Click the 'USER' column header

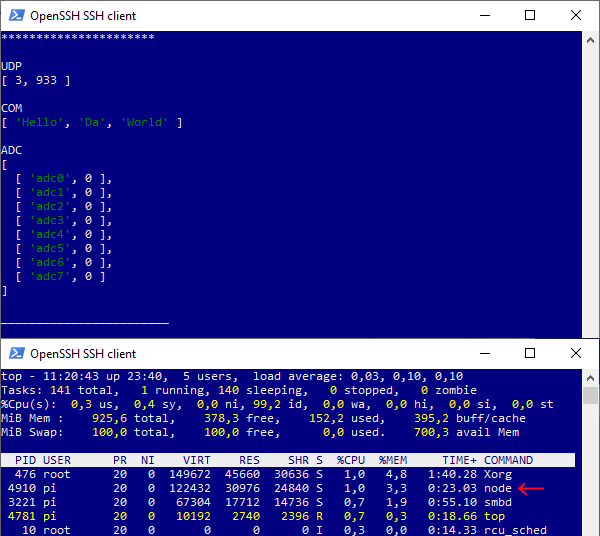[x=57, y=460]
